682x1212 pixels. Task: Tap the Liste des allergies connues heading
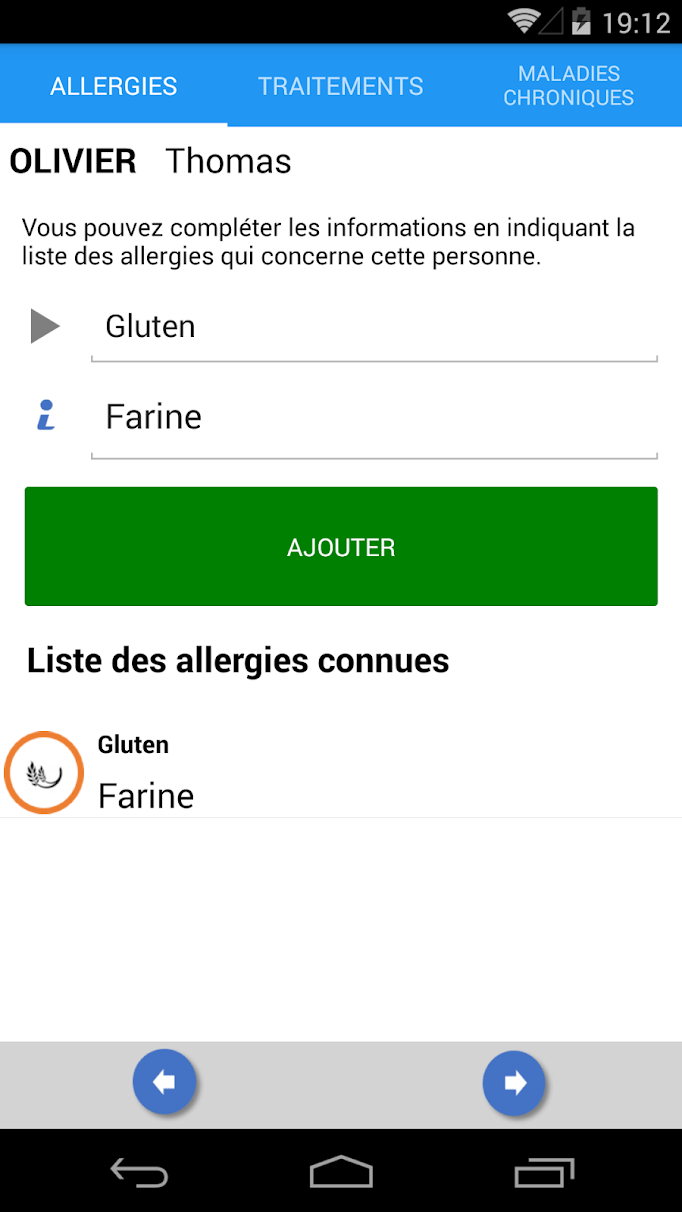[238, 660]
